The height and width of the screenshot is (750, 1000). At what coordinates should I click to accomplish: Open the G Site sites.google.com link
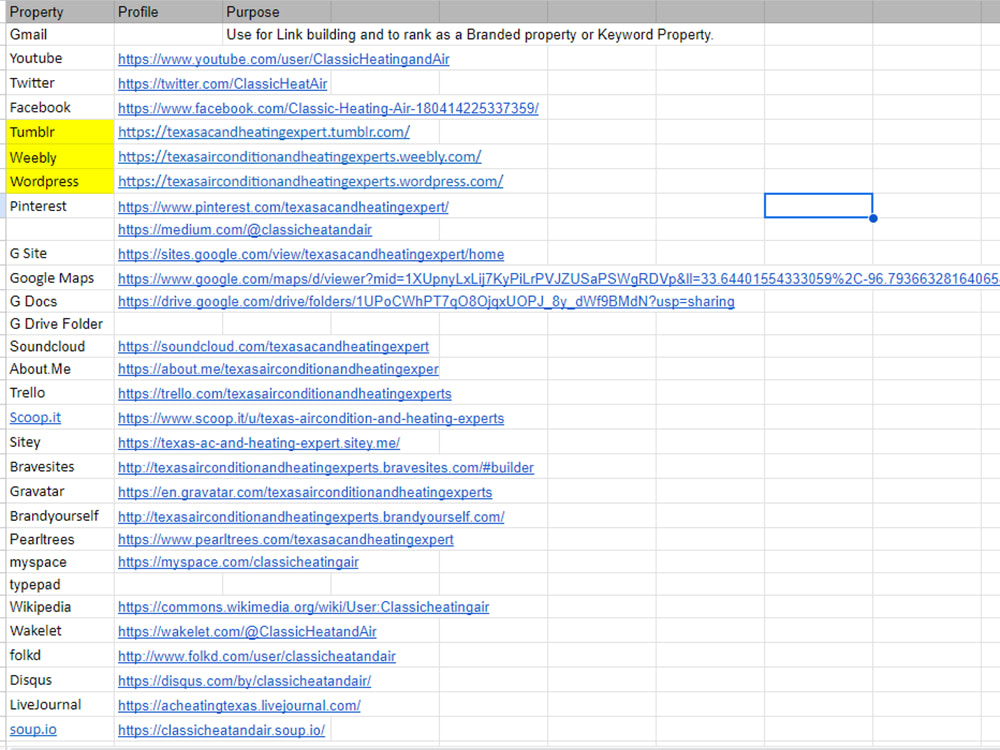pyautogui.click(x=311, y=254)
